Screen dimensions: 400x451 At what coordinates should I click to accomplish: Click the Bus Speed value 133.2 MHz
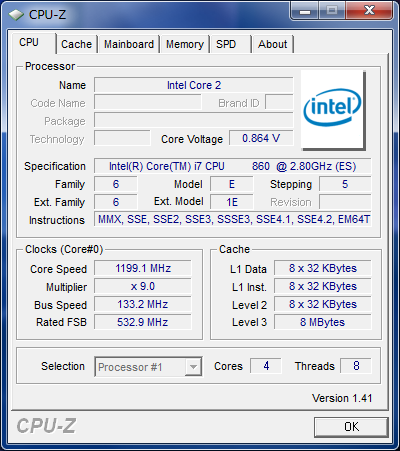coord(143,305)
